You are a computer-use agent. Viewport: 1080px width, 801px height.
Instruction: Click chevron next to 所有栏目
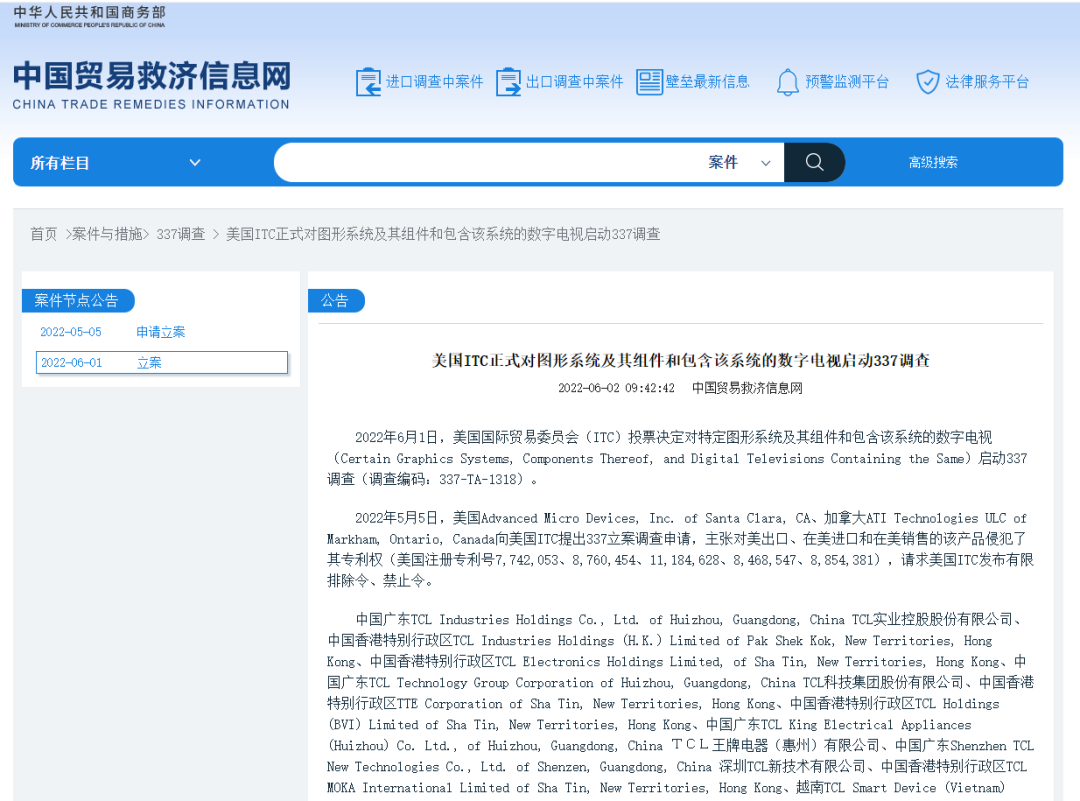click(195, 163)
